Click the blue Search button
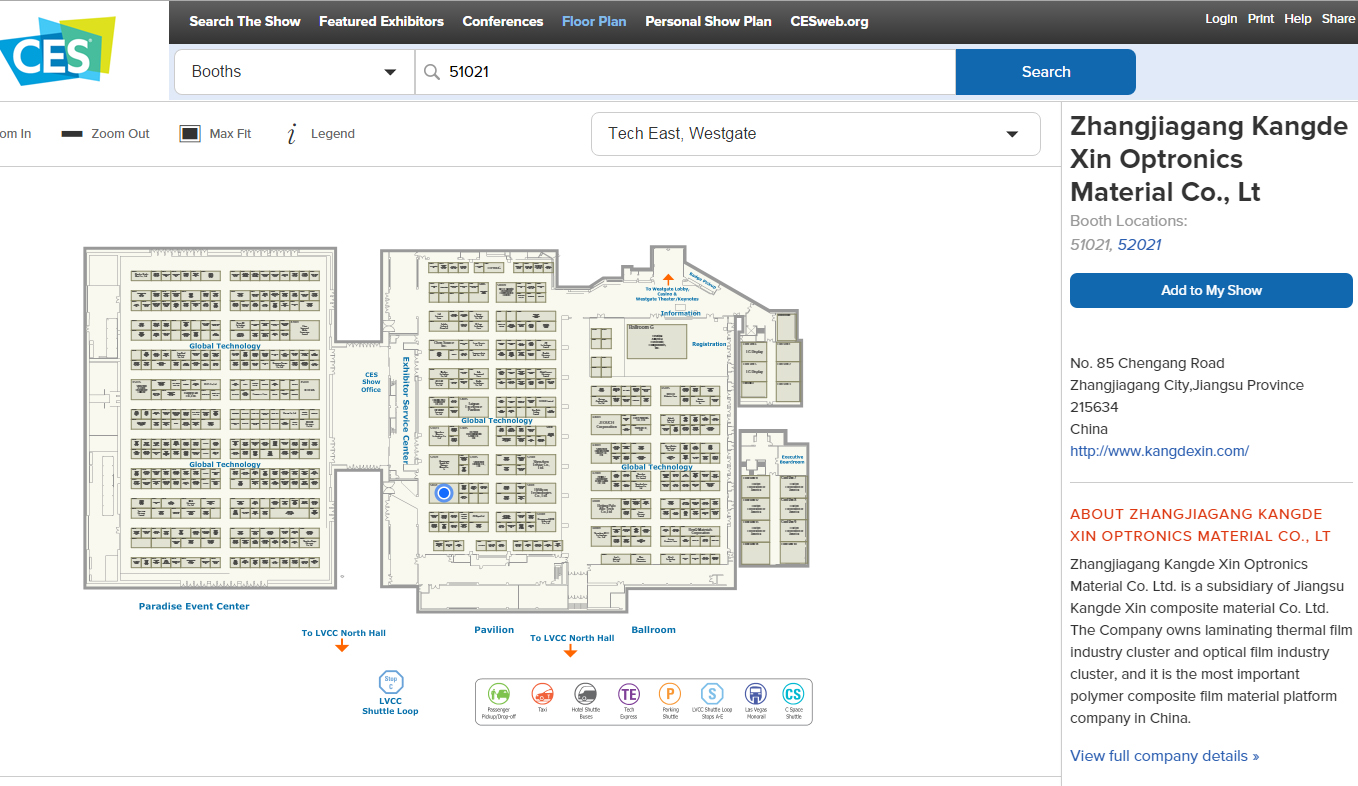The width and height of the screenshot is (1358, 786). tap(1046, 72)
